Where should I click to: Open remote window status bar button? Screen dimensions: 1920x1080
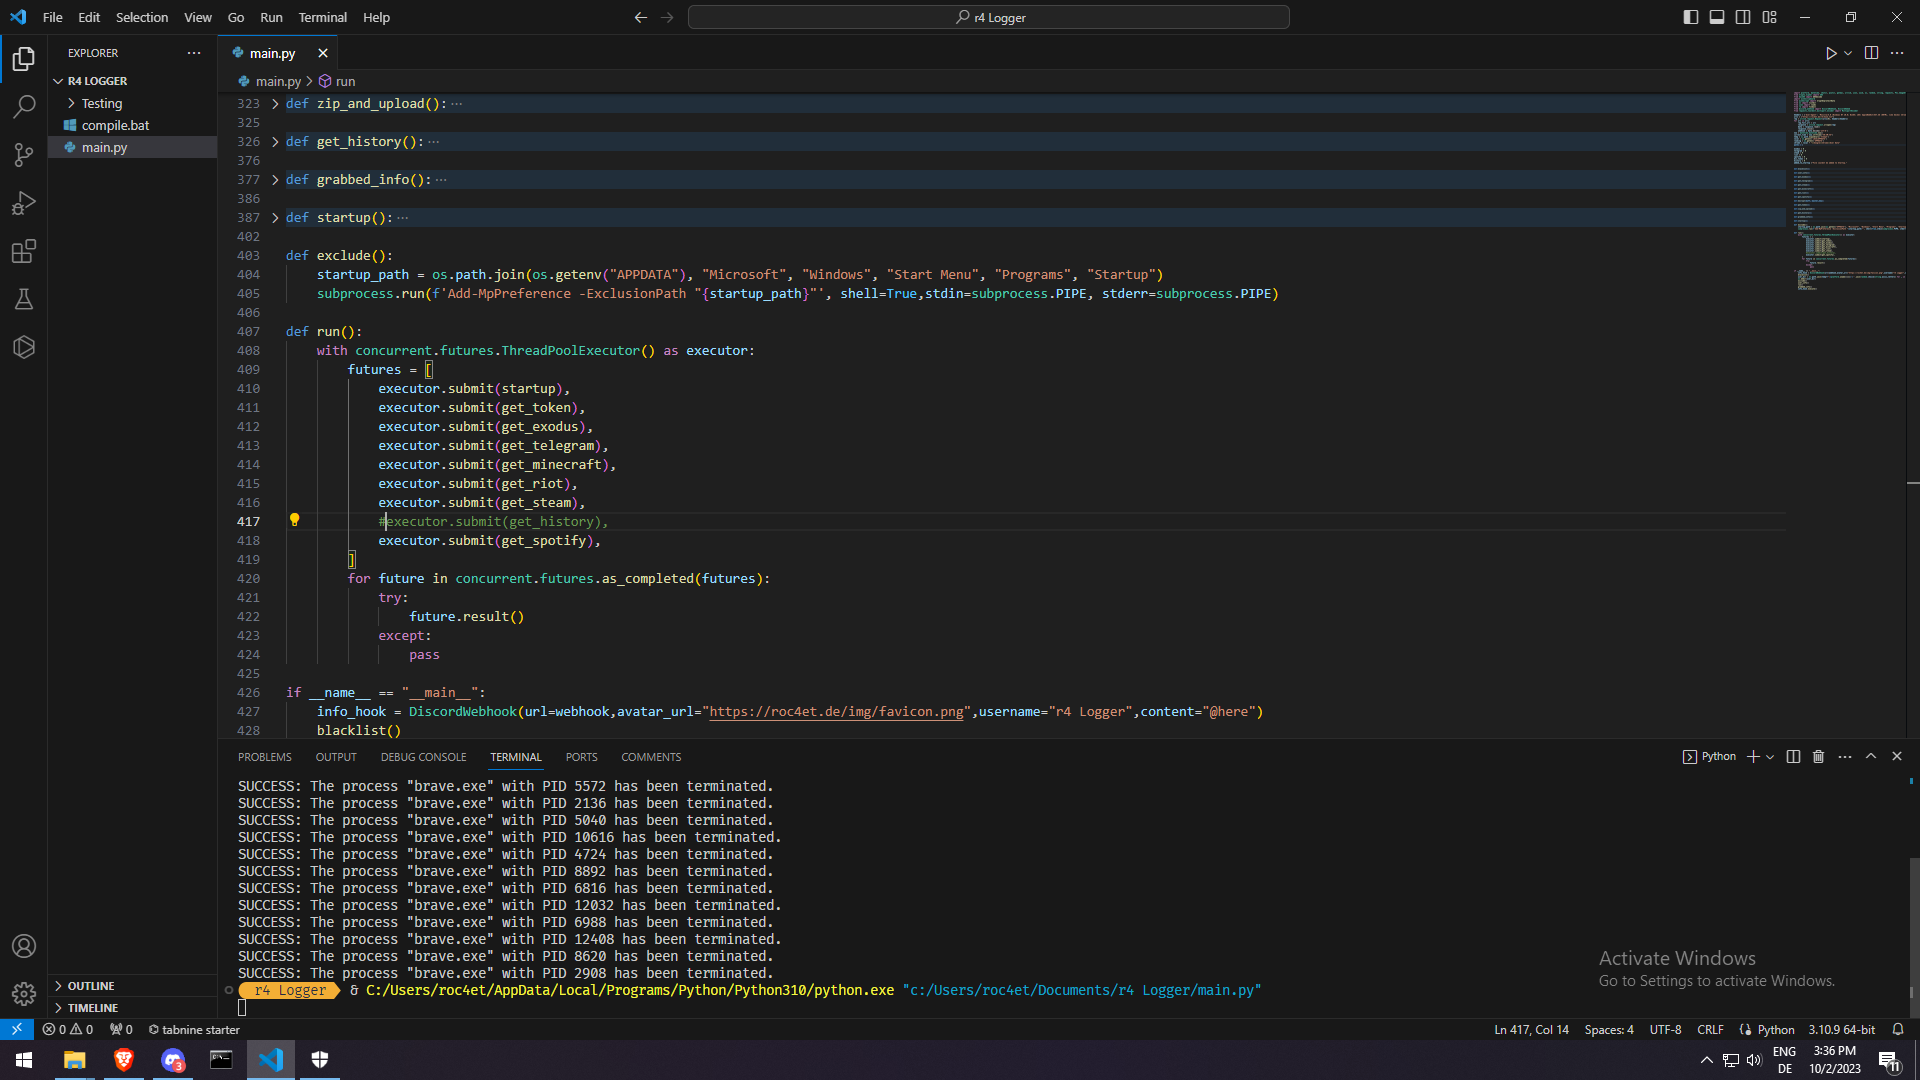[17, 1029]
